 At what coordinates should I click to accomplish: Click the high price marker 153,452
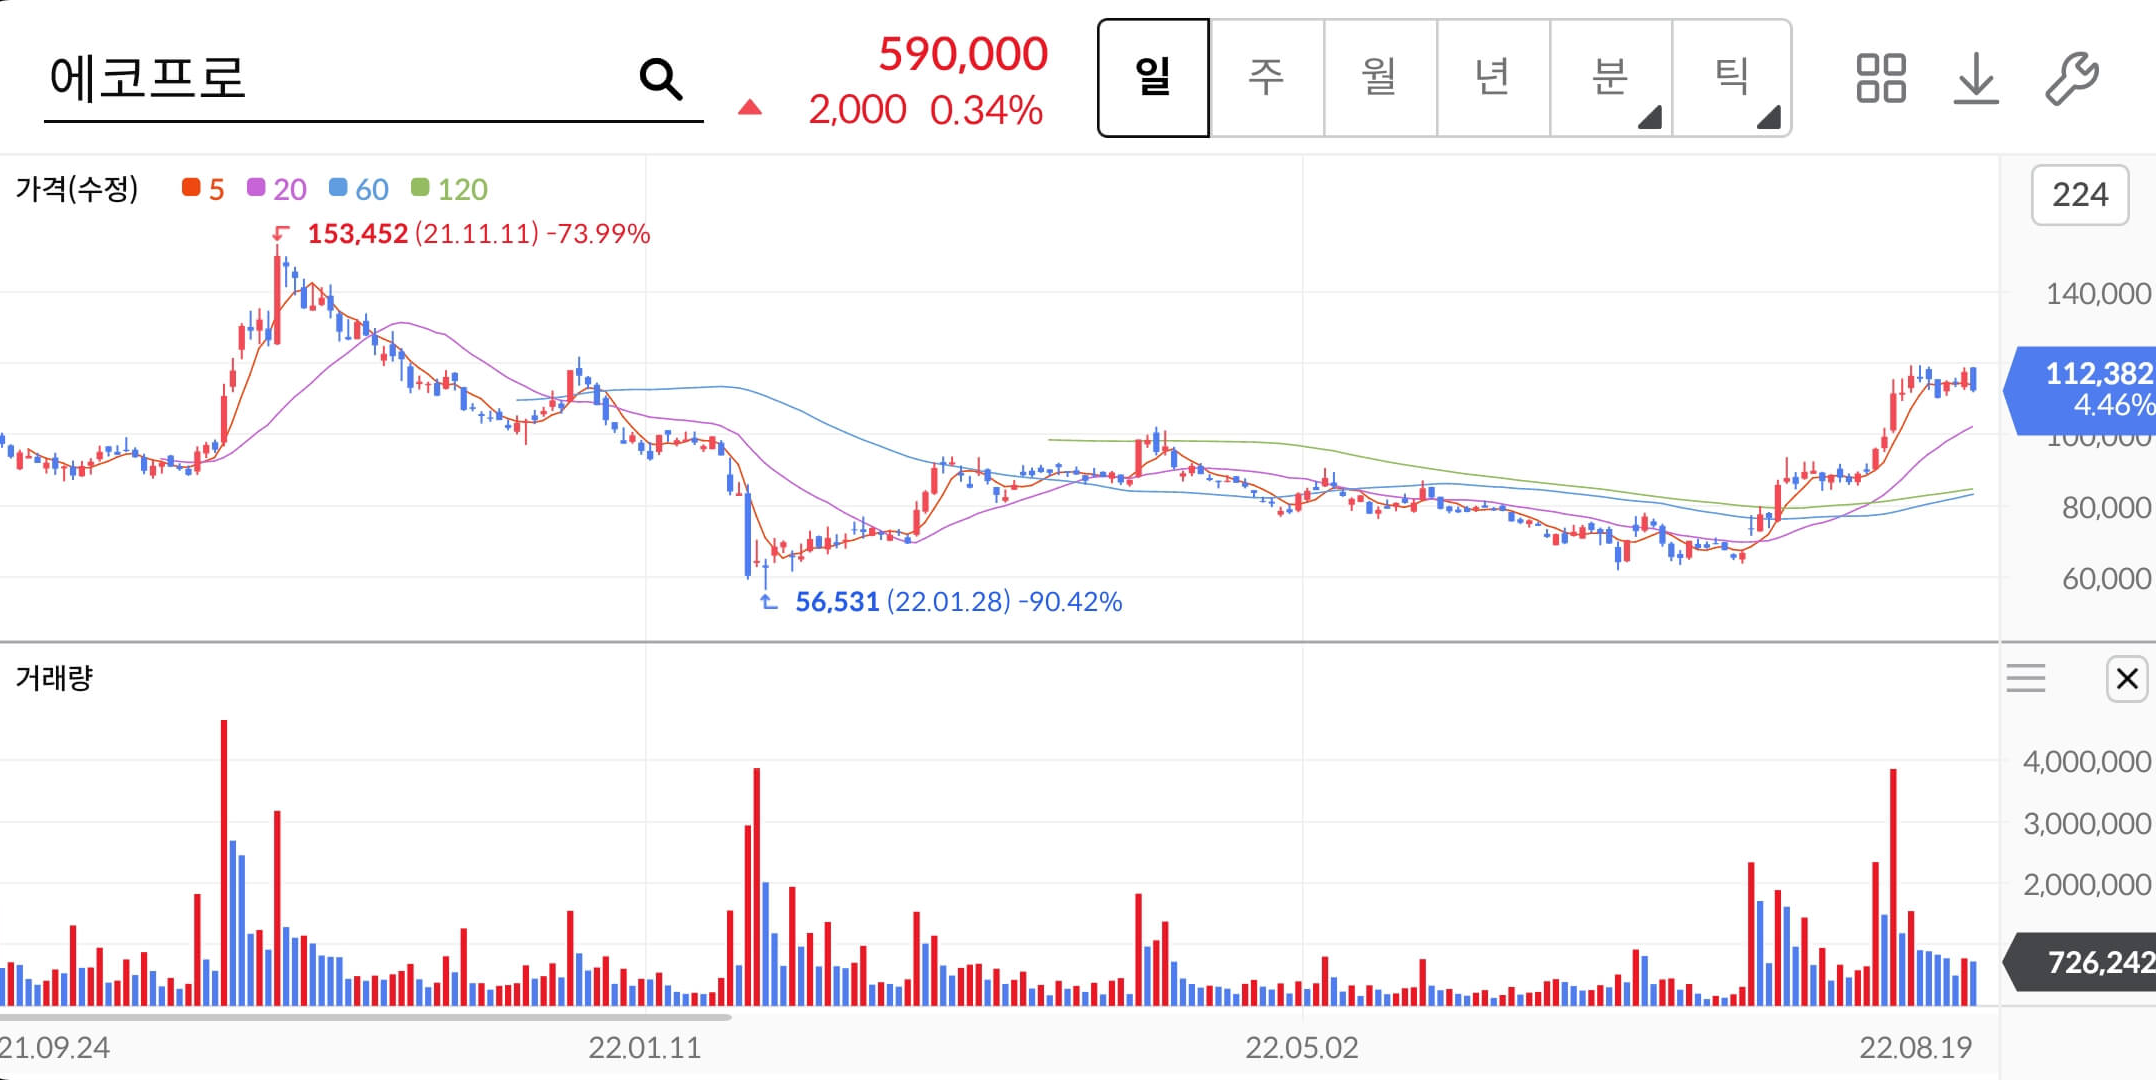coord(357,233)
